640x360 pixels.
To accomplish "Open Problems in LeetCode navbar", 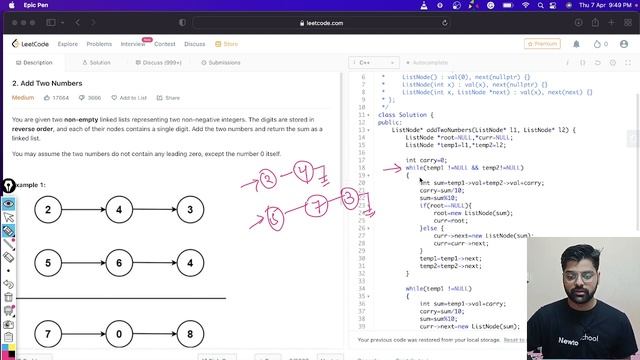I will point(99,44).
